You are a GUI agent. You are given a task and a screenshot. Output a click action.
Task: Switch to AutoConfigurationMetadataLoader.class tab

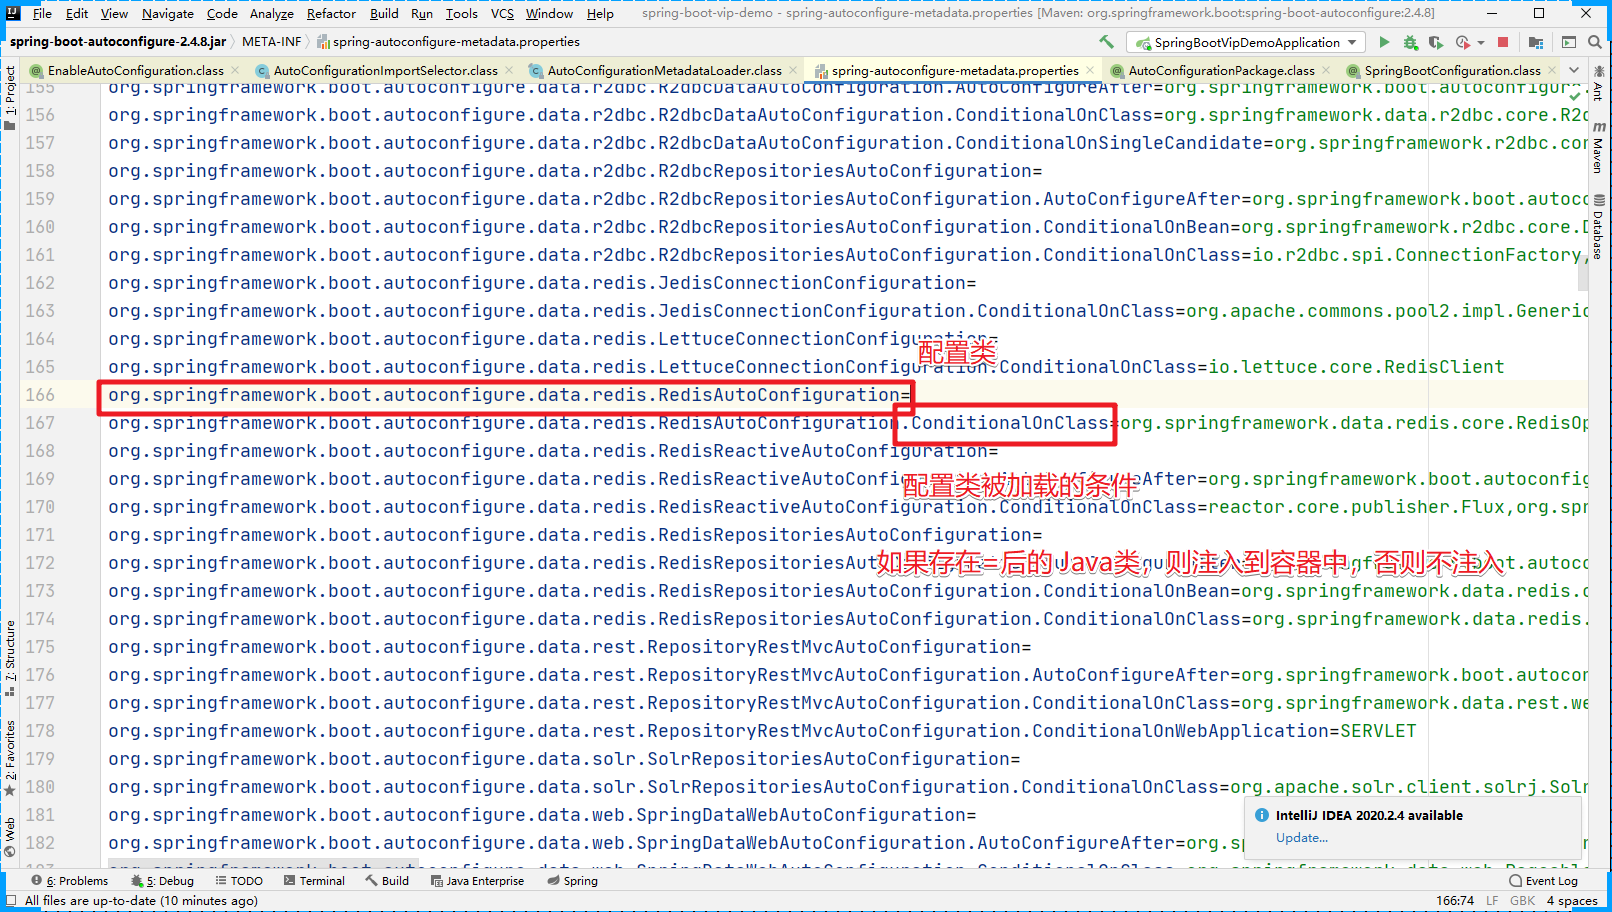click(x=664, y=70)
